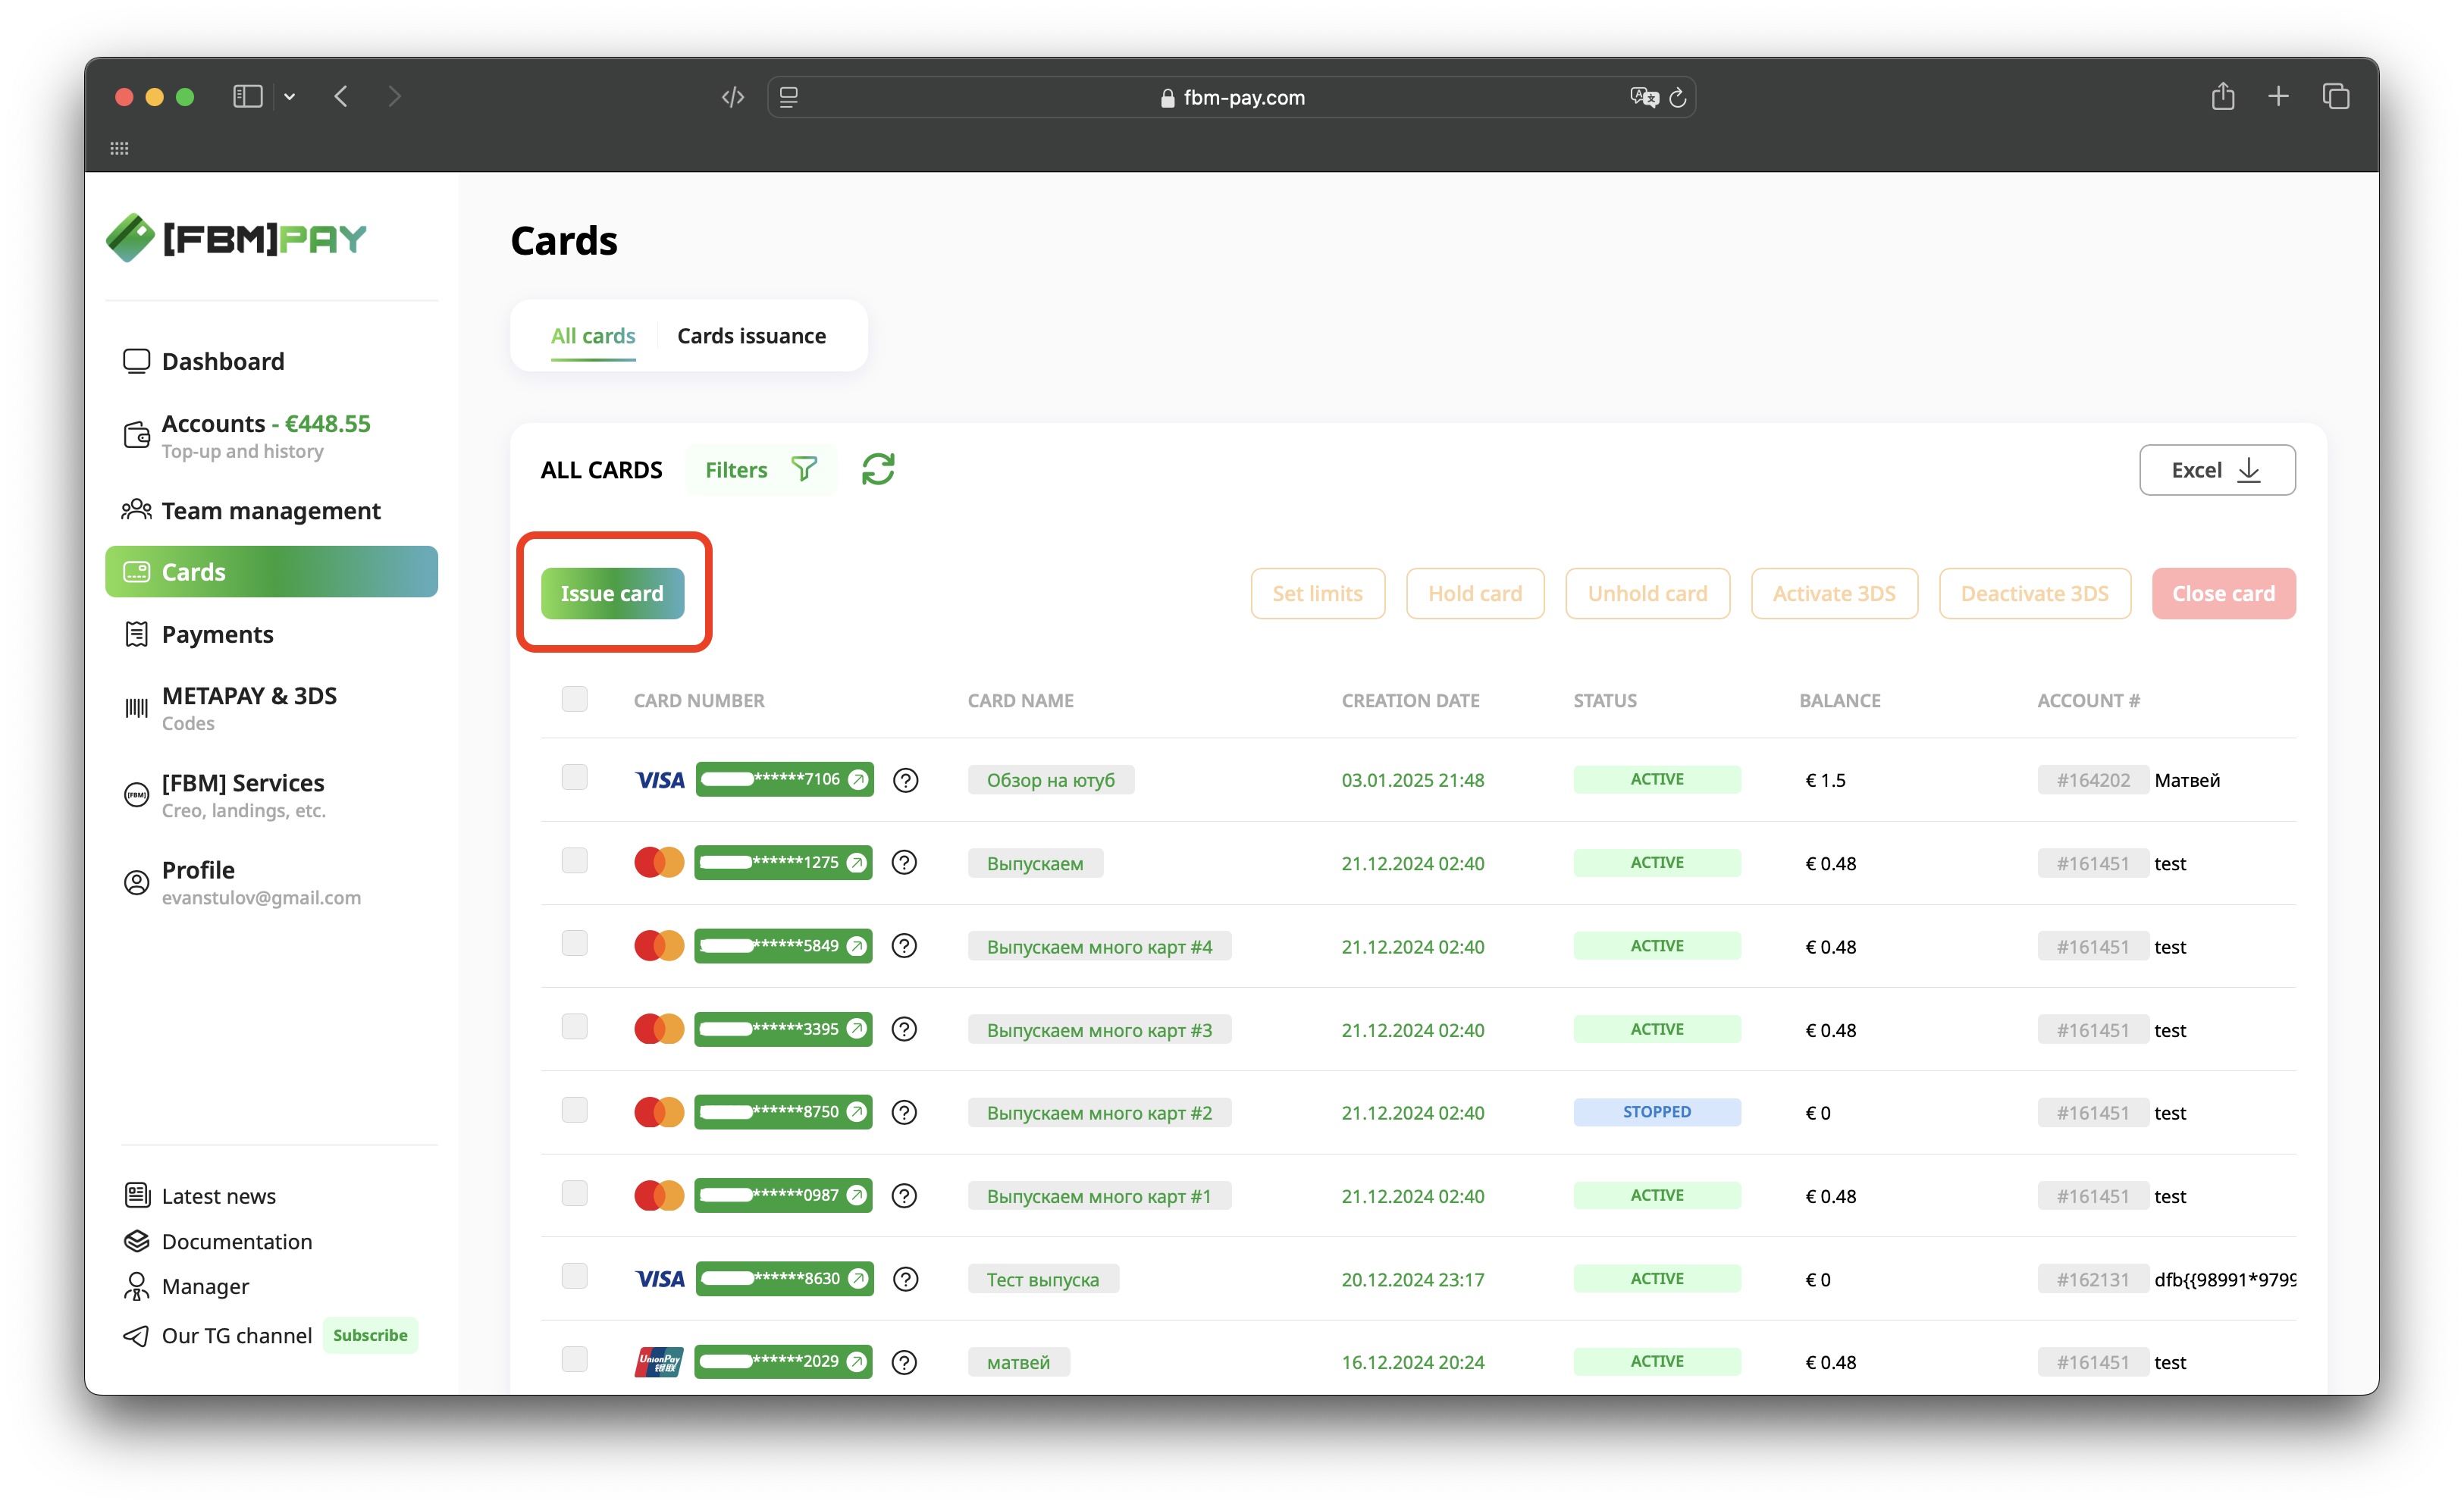Click the Deactivate 3DS button
Screen dimensions: 2464x1507
pos(2034,593)
